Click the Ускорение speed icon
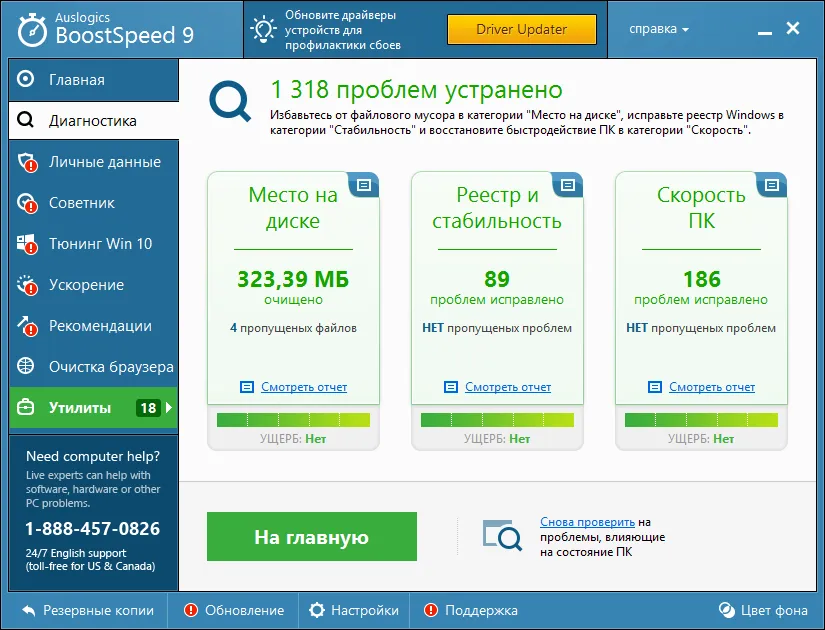 [27, 285]
